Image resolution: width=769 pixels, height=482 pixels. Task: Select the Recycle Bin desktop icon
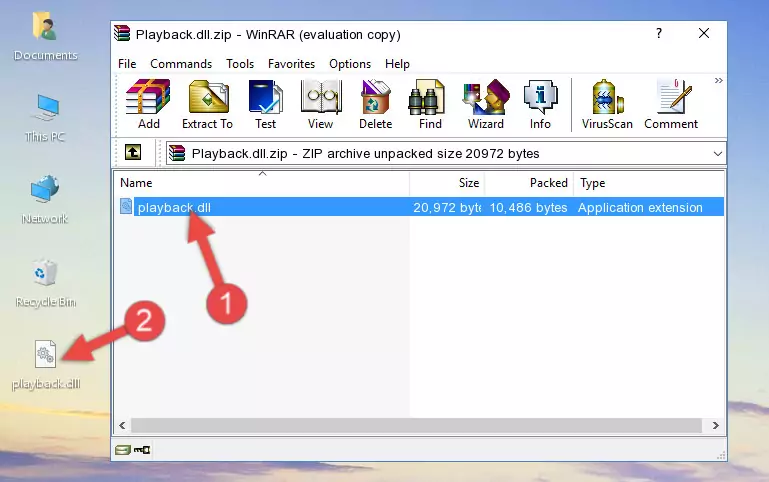coord(46,283)
